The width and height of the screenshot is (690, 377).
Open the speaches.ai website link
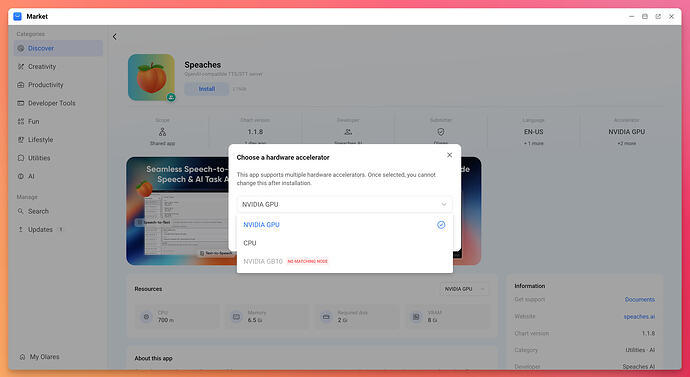(639, 316)
